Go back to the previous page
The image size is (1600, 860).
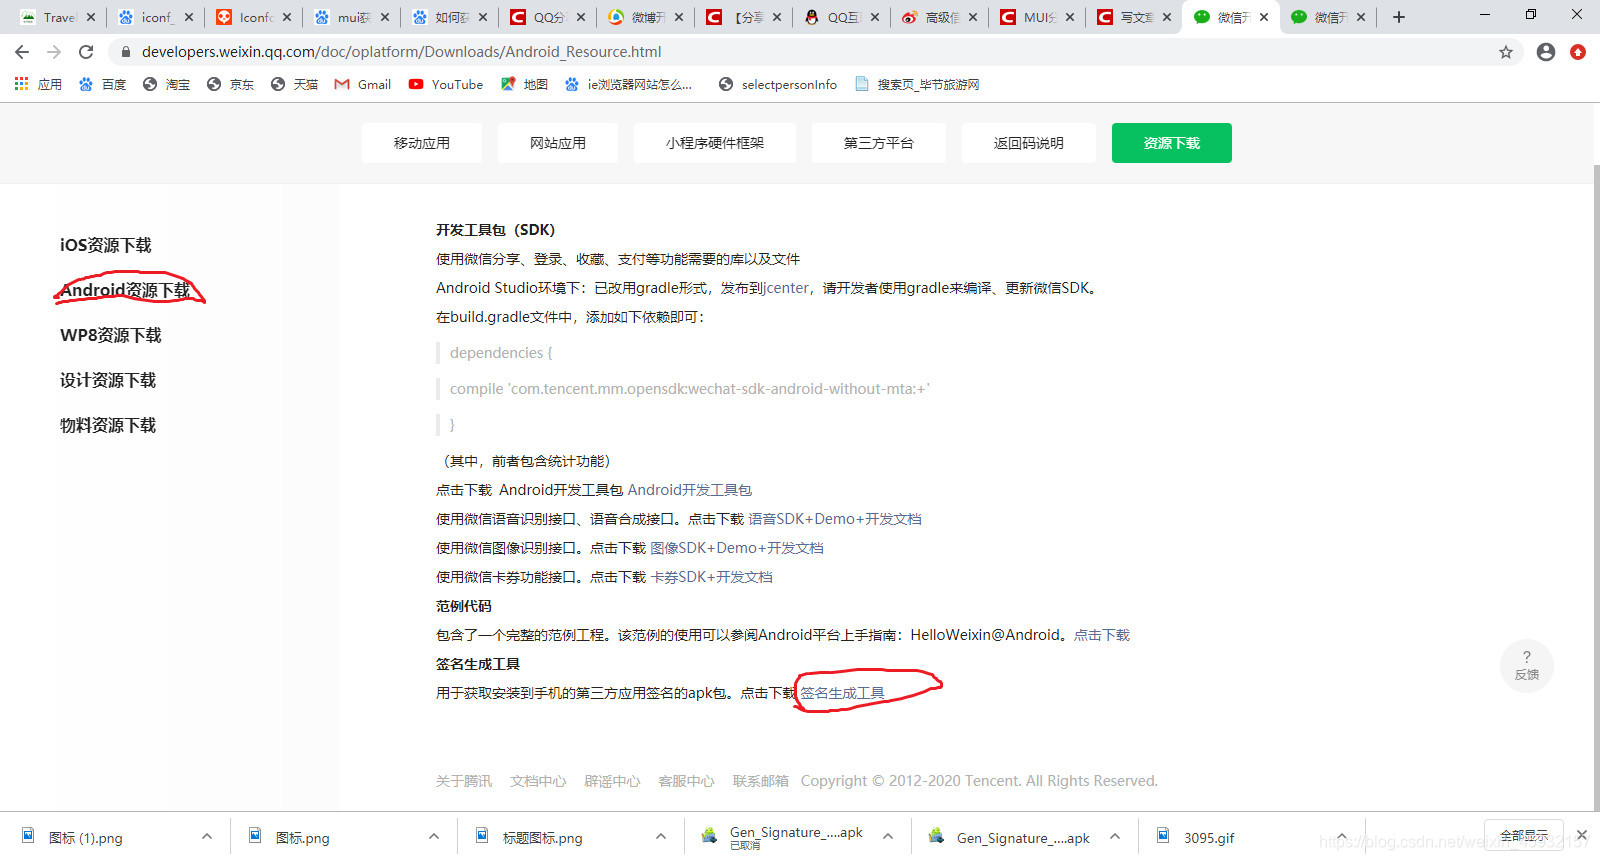pyautogui.click(x=22, y=52)
